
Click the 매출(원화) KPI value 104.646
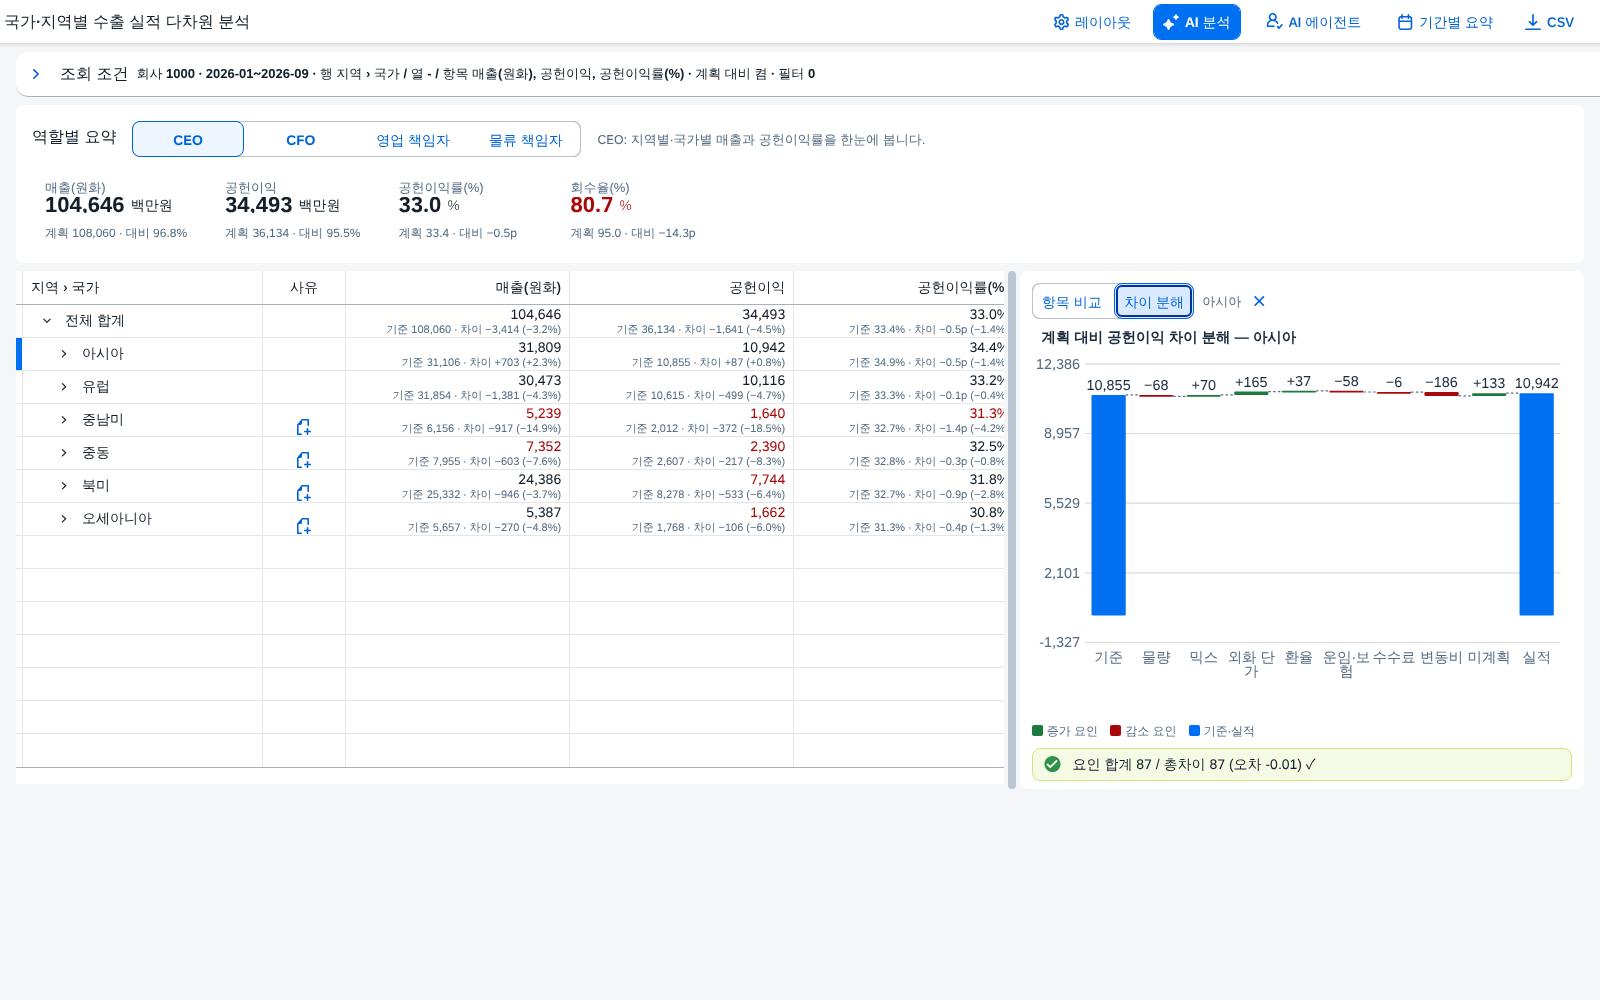(x=85, y=205)
